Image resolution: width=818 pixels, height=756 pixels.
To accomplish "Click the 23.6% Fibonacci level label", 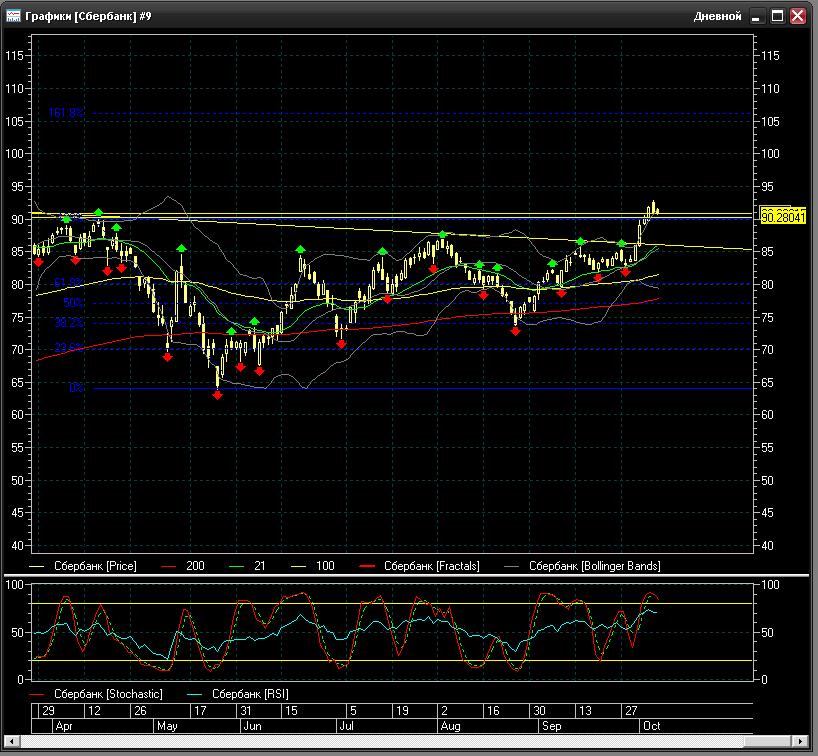I will (68, 347).
